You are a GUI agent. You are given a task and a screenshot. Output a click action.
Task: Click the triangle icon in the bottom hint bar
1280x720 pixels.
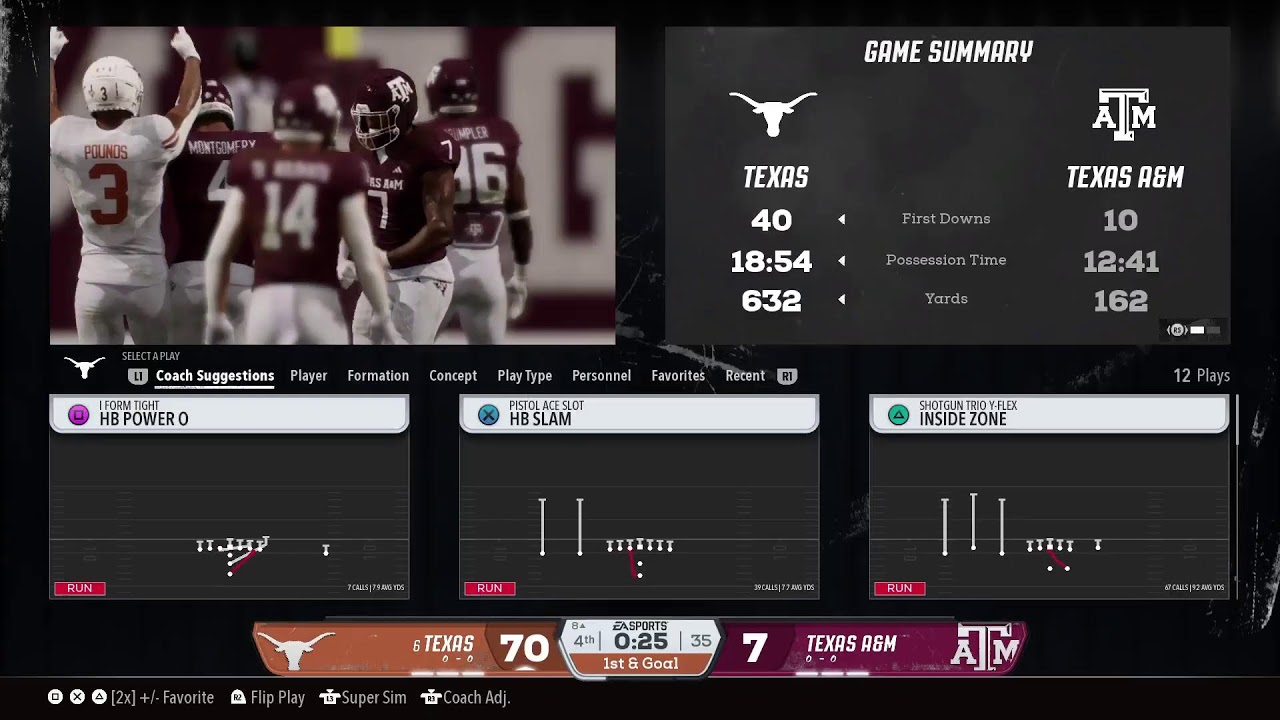coord(99,698)
